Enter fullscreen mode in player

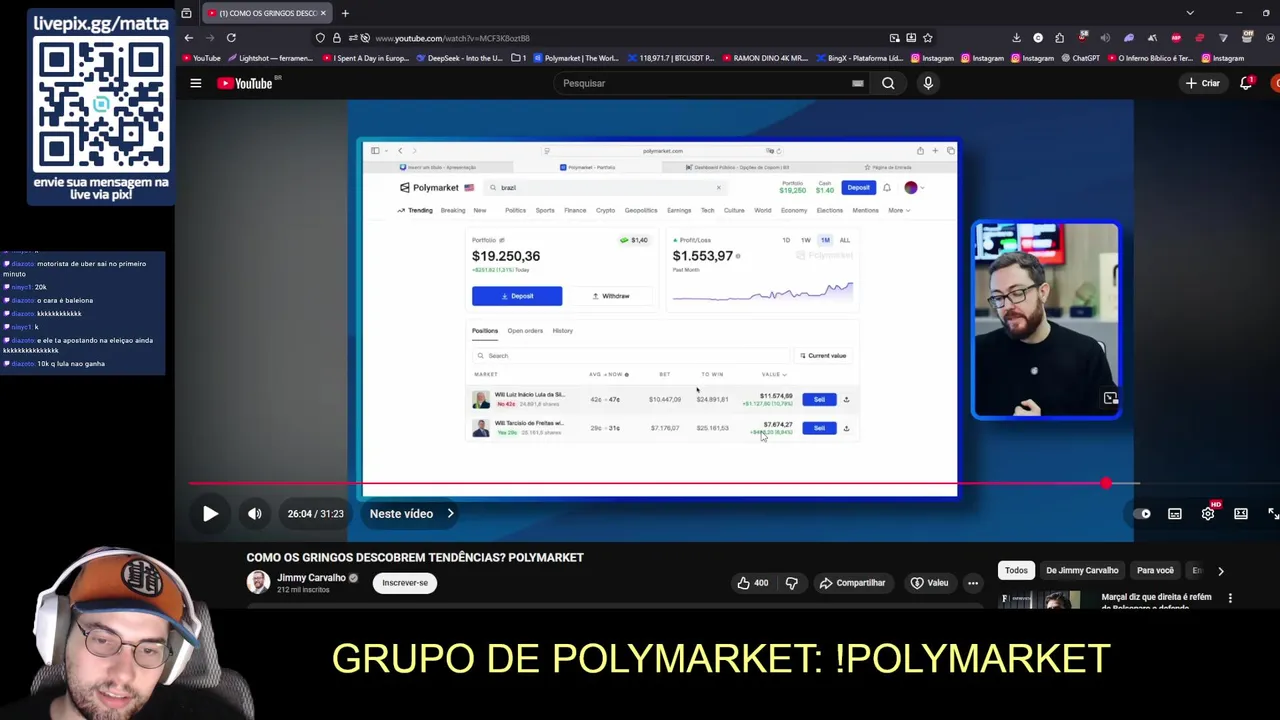click(1273, 514)
